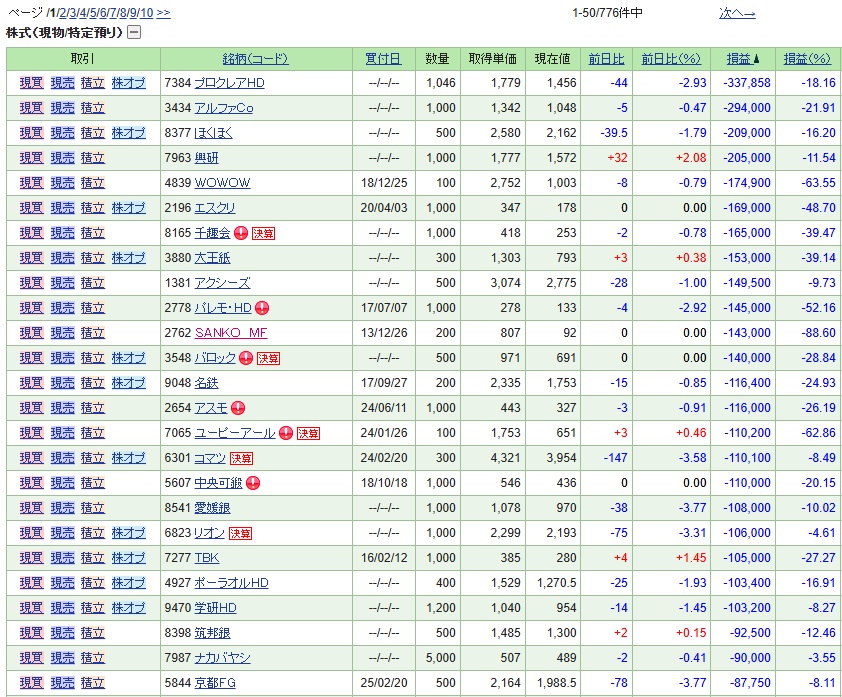Viewport: 842px width, 697px height.
Task: Go to page 10
Action: [147, 13]
